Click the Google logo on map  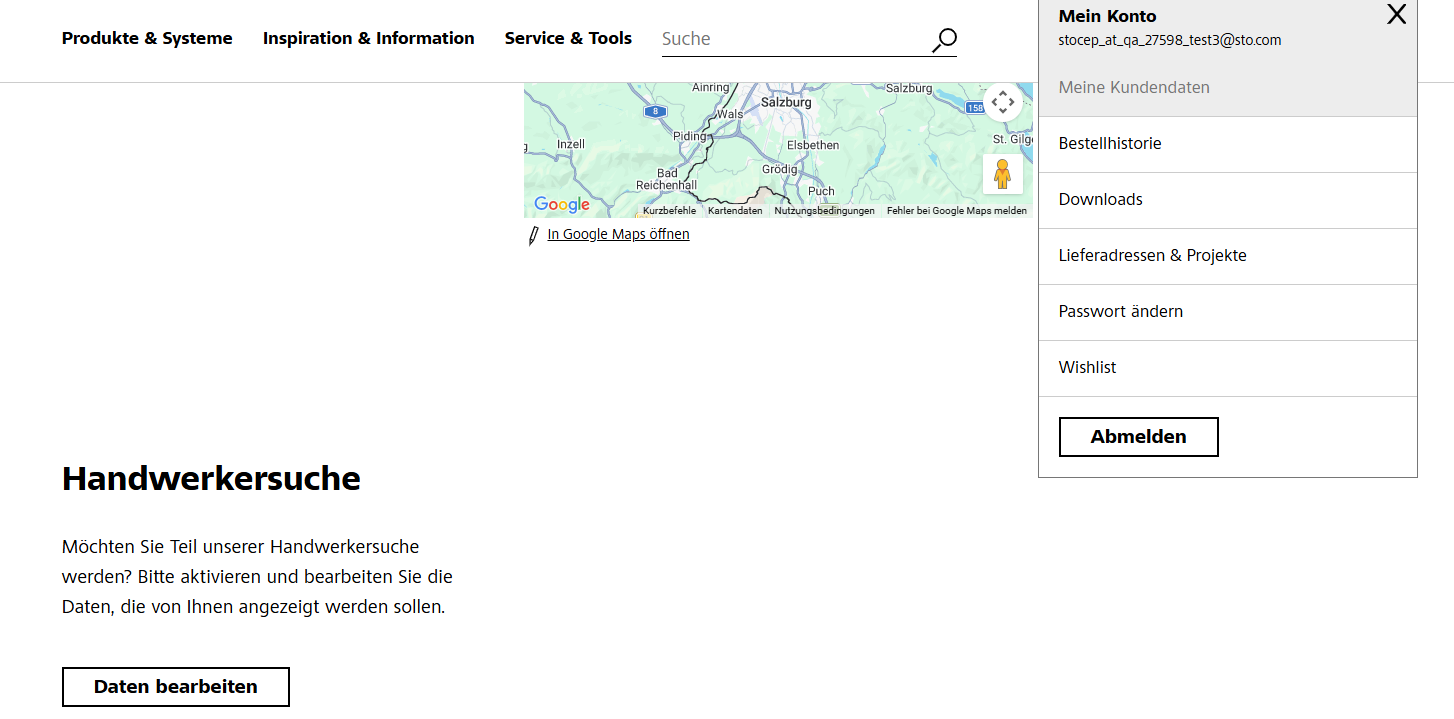[x=562, y=205]
